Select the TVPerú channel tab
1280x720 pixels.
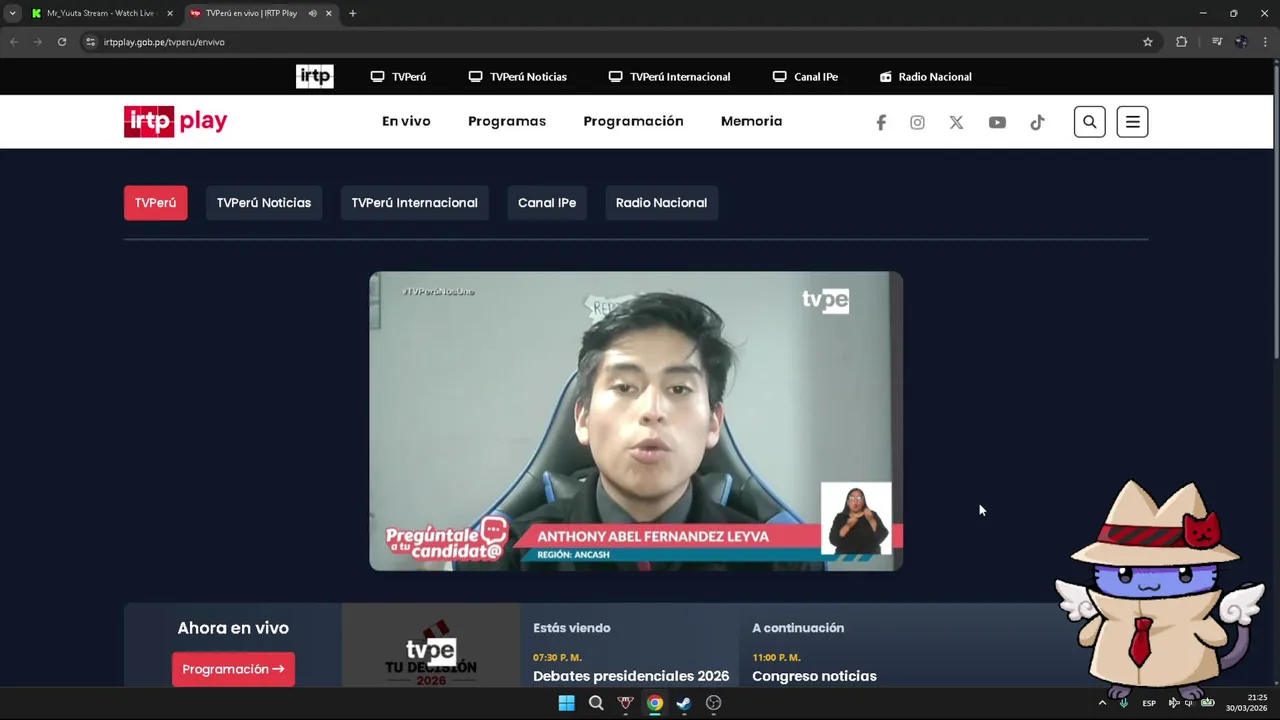pyautogui.click(x=155, y=203)
